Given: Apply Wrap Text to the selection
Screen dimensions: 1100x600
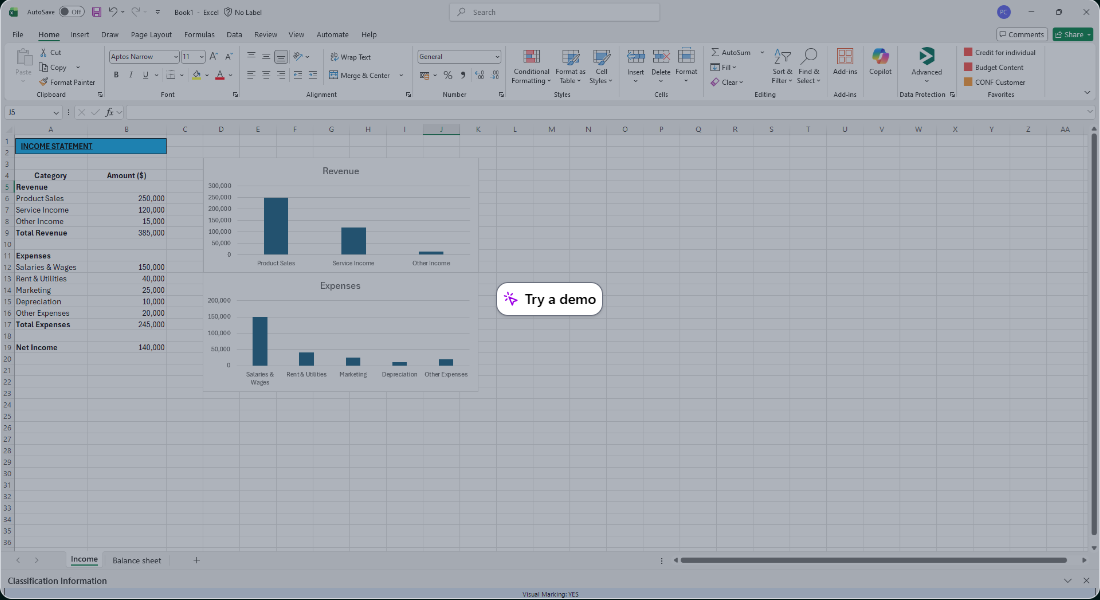Looking at the screenshot, I should pos(350,57).
